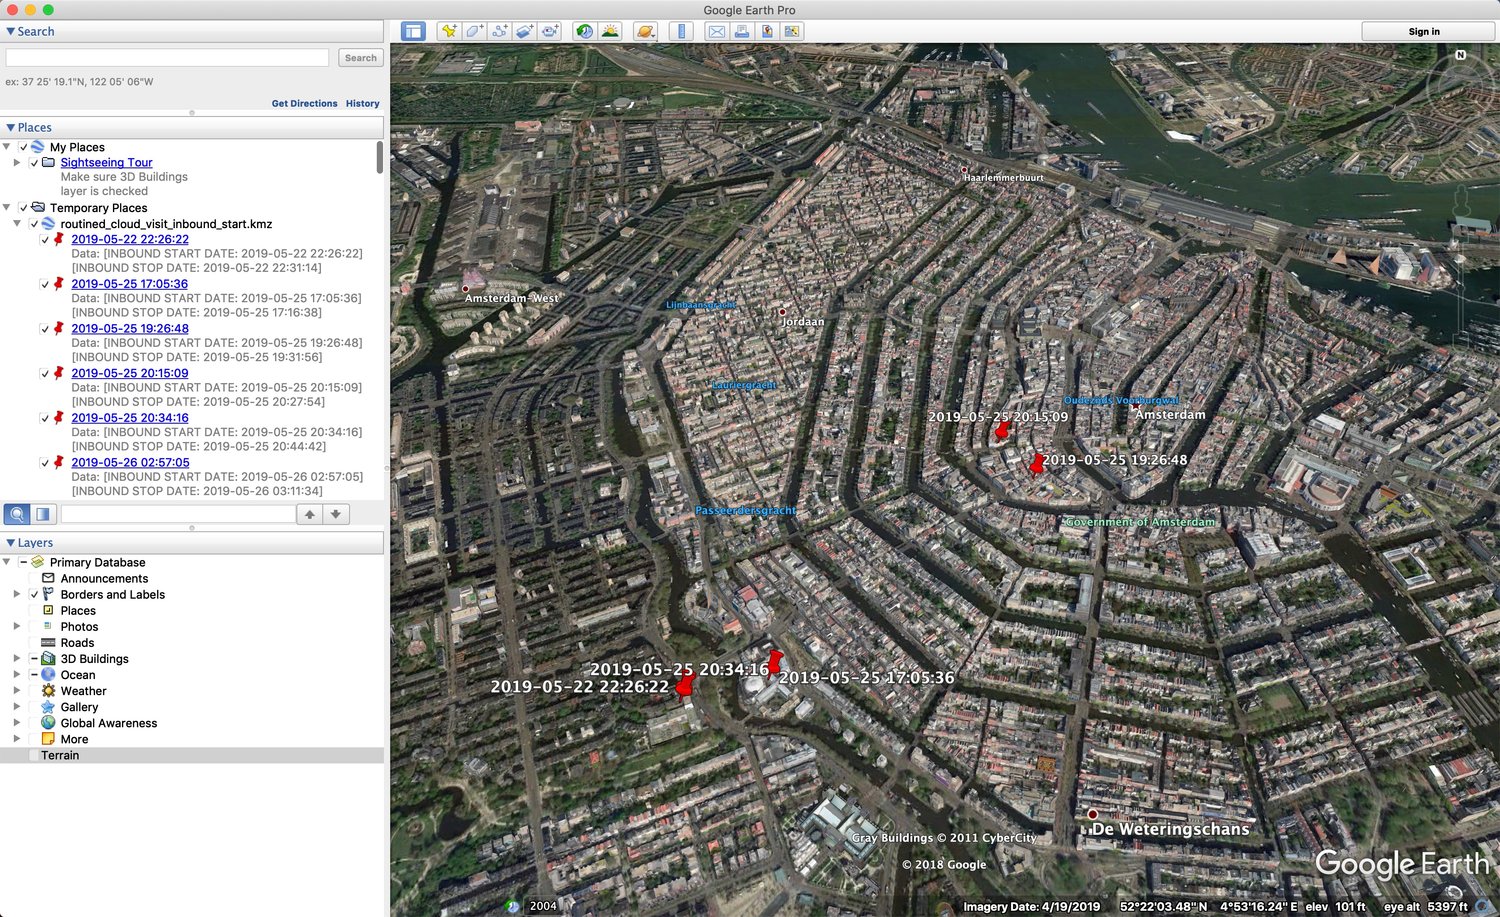1500x917 pixels.
Task: Expand the Gallery layer
Action: 17,707
